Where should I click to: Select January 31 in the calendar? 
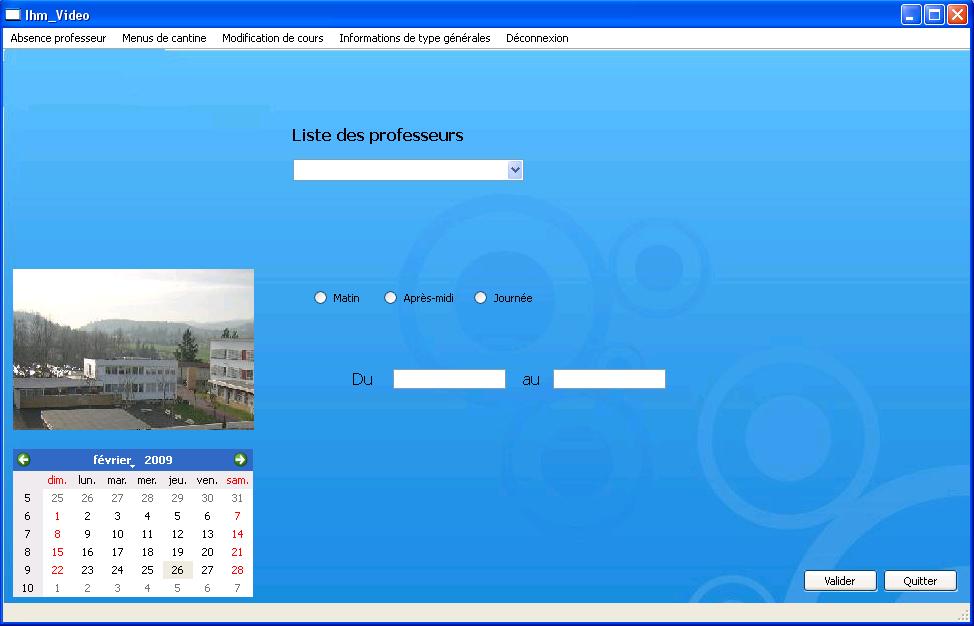click(x=237, y=498)
